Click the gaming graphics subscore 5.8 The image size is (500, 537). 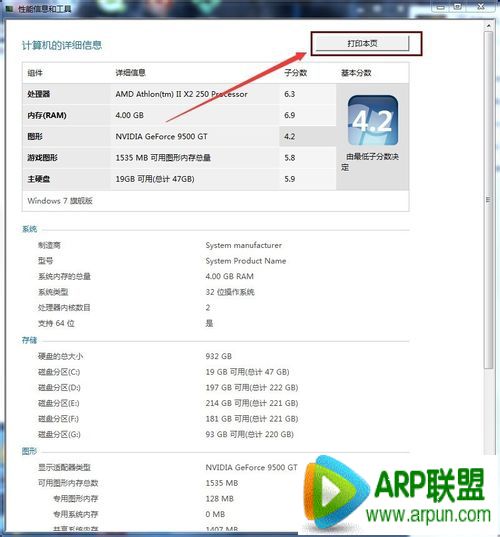(289, 158)
